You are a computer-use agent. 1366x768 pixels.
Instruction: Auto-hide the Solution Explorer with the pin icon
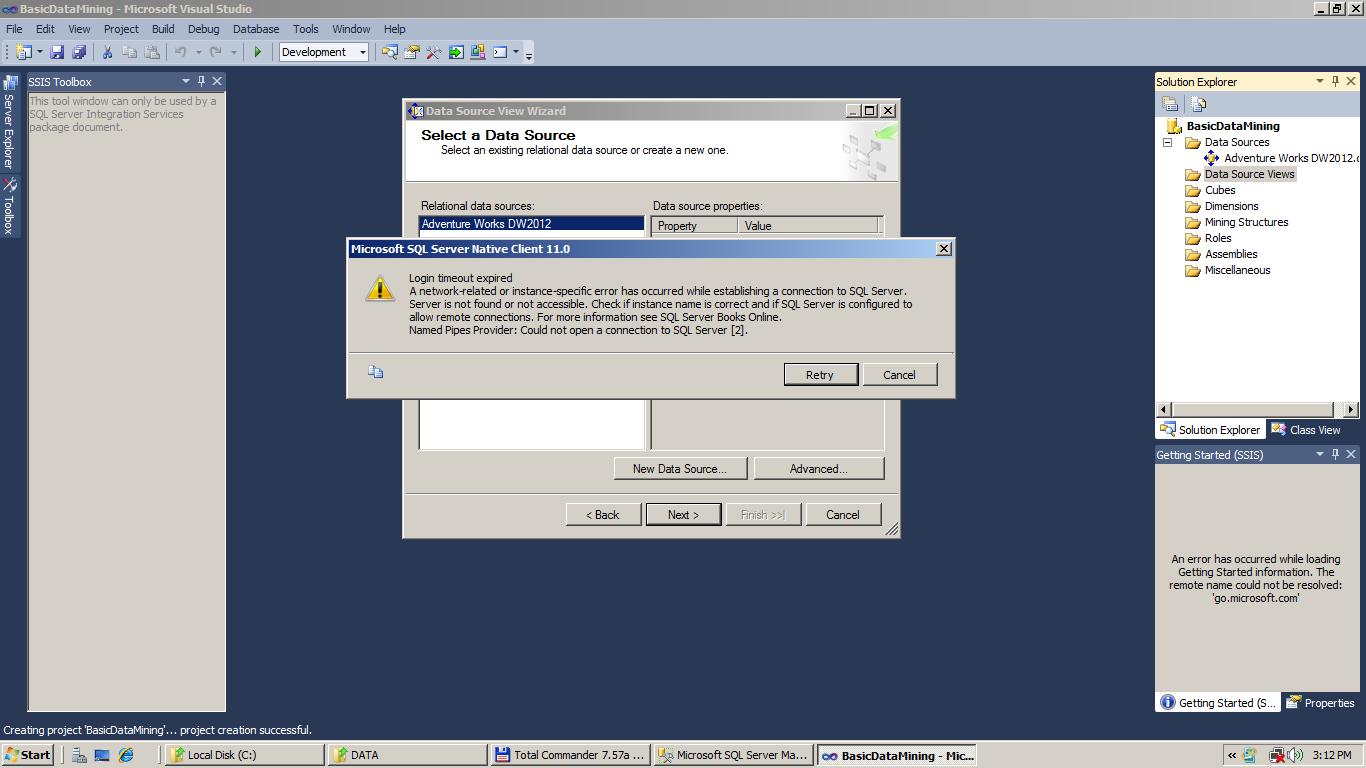[x=1337, y=81]
